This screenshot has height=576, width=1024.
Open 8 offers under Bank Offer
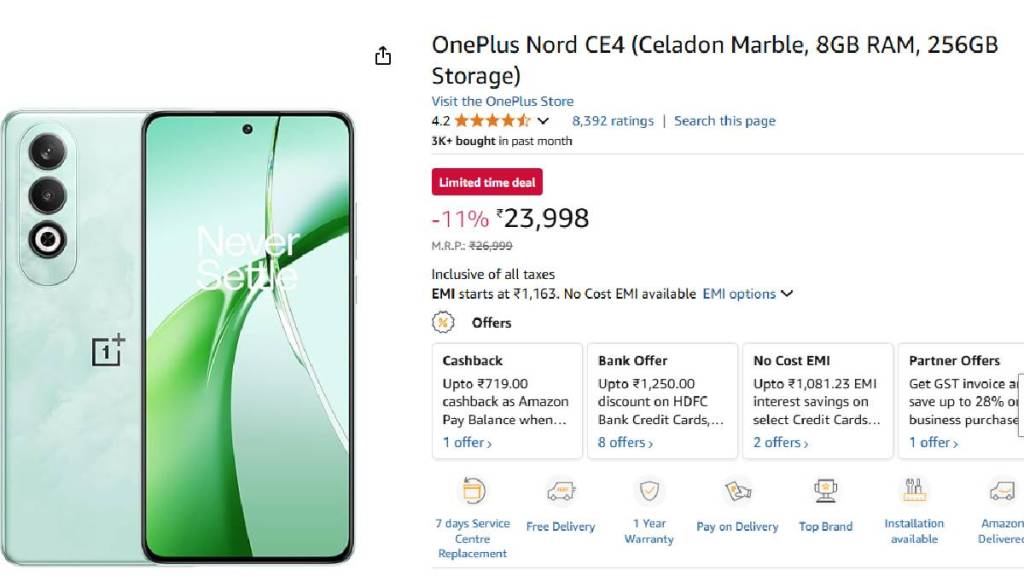[x=625, y=442]
